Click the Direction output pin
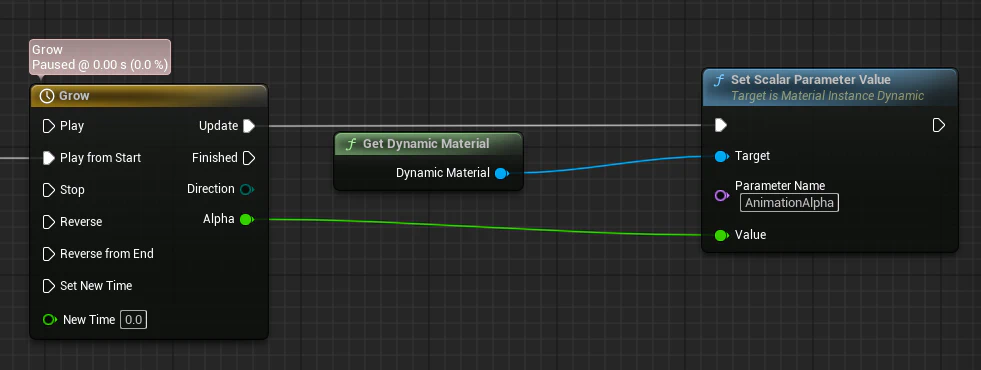Image resolution: width=981 pixels, height=370 pixels. pyautogui.click(x=247, y=189)
